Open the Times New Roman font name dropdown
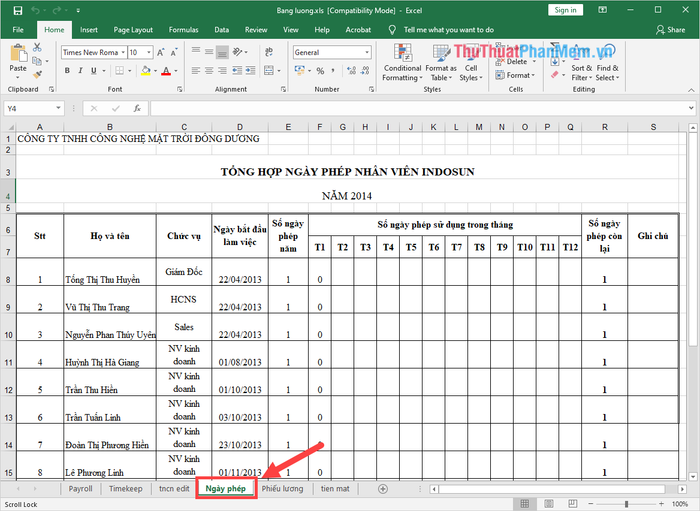This screenshot has height=511, width=700. point(123,52)
